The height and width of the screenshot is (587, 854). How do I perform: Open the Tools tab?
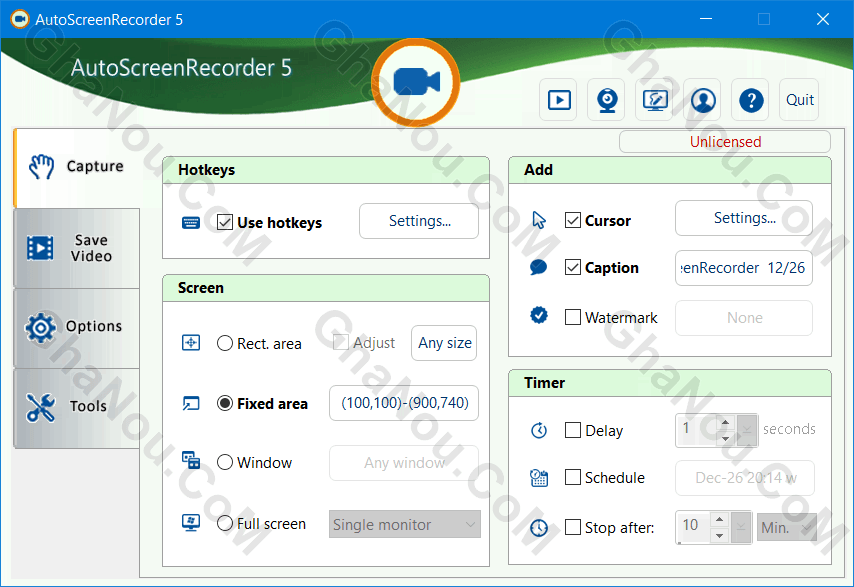point(77,408)
